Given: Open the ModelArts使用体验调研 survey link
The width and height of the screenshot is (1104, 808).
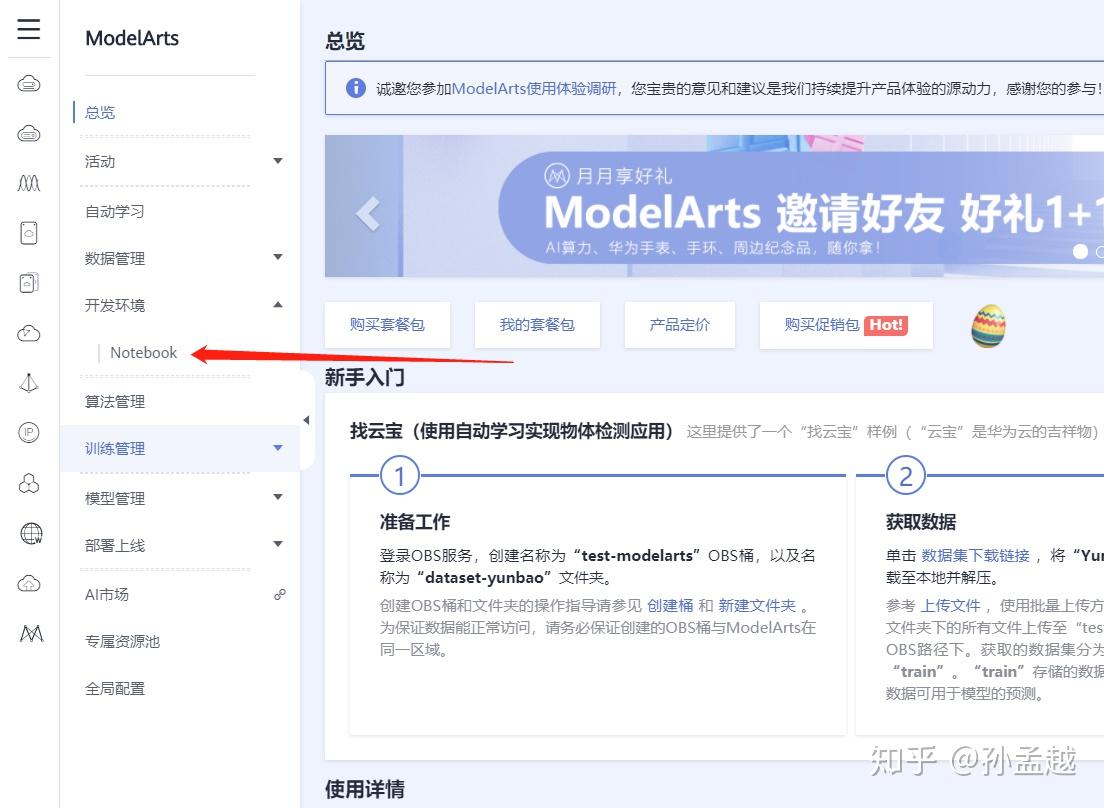Looking at the screenshot, I should tap(534, 89).
